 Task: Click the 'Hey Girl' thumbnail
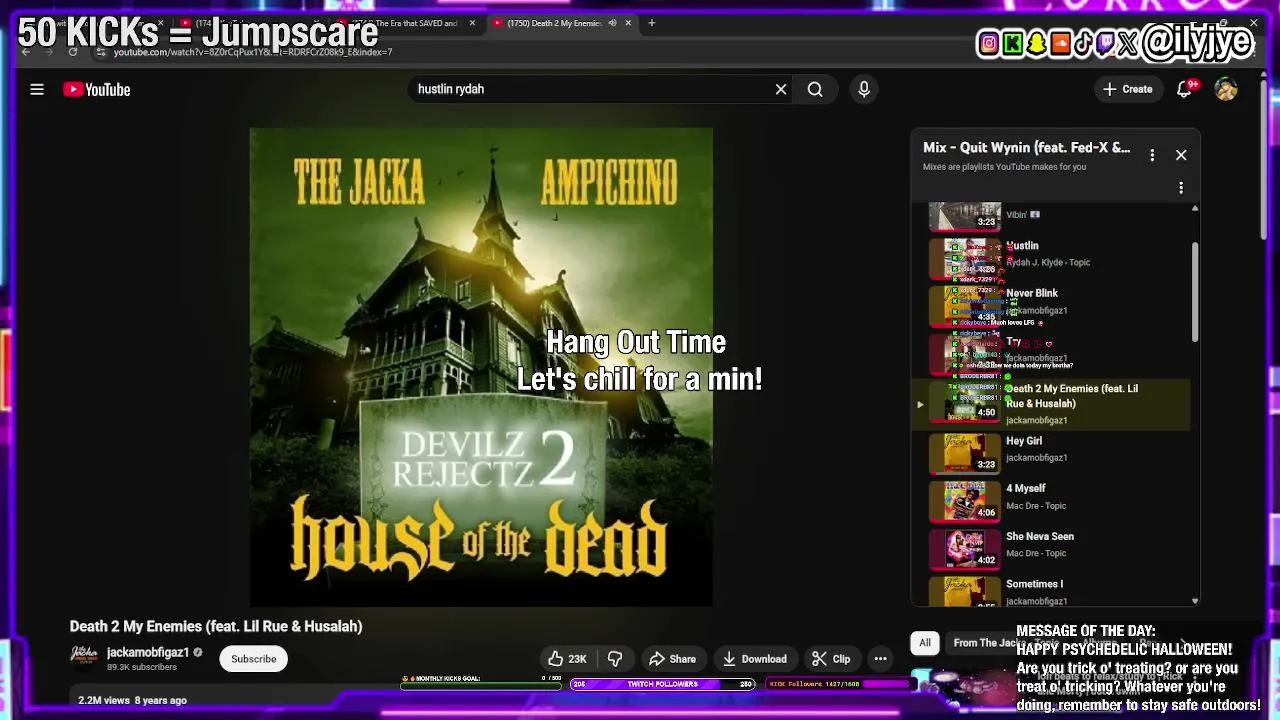(965, 452)
